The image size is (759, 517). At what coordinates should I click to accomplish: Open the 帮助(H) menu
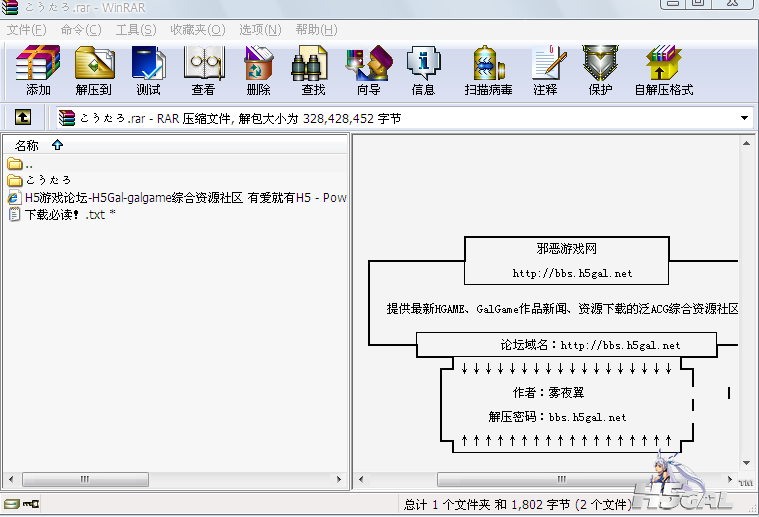316,30
